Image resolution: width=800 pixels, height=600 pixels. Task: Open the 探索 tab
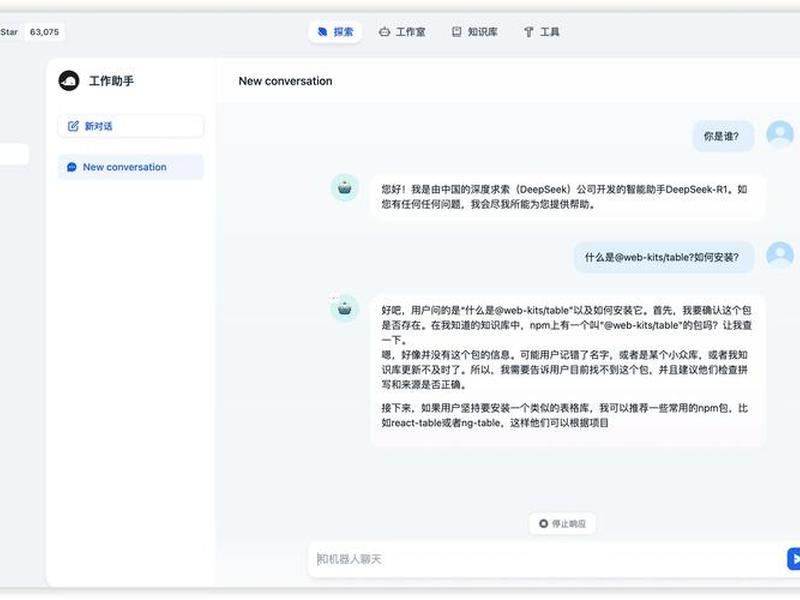click(x=335, y=32)
